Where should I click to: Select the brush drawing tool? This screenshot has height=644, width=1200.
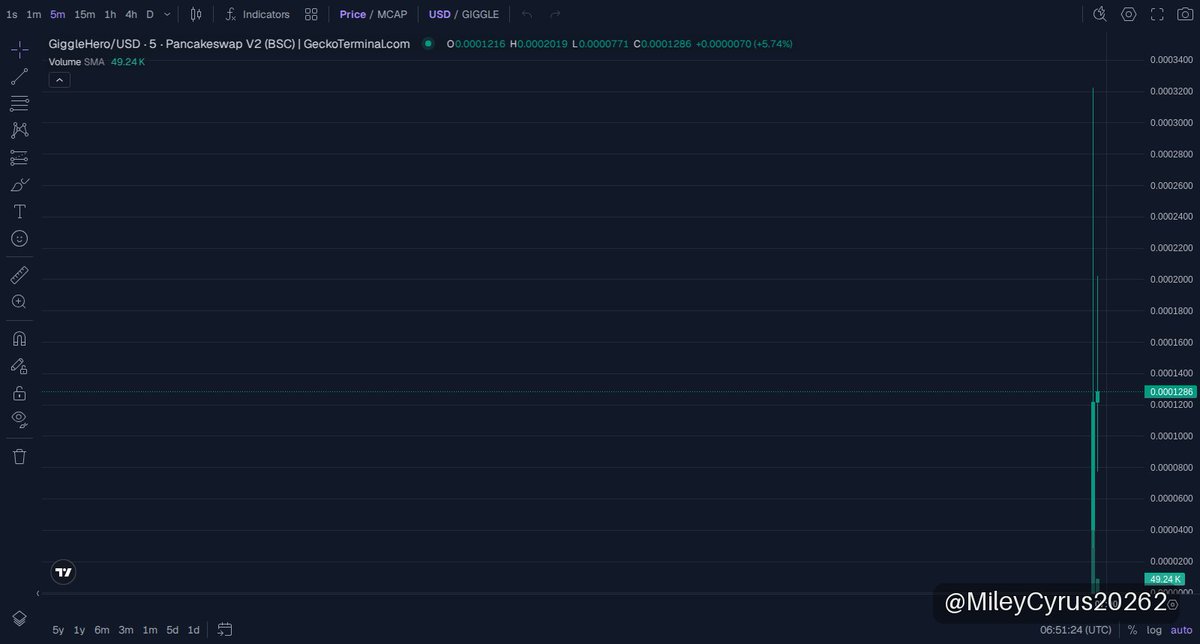[x=19, y=184]
